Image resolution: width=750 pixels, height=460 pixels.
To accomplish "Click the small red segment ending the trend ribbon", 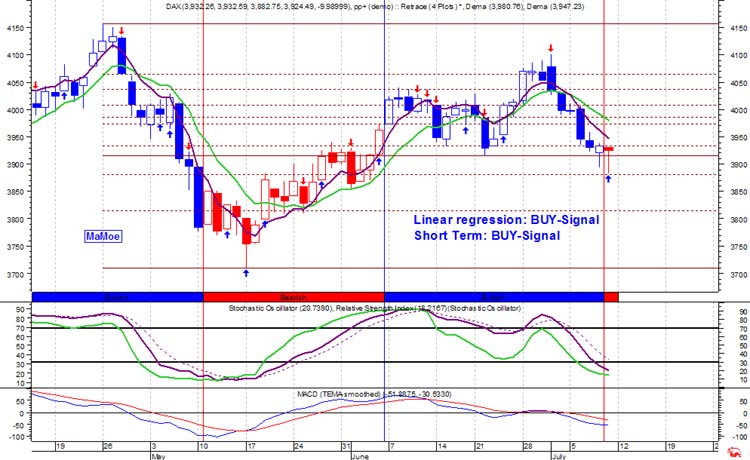I will click(611, 297).
